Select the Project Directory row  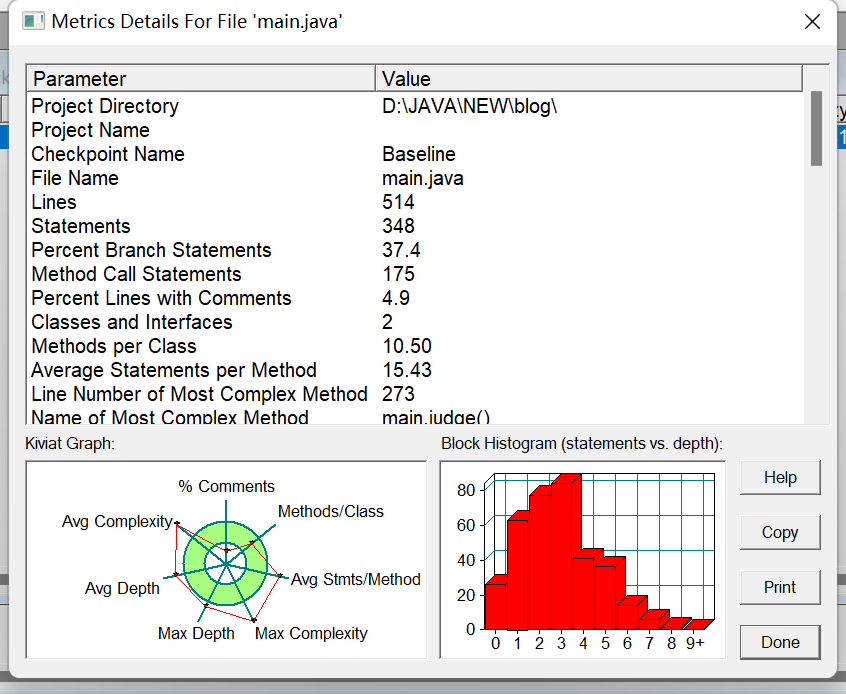[414, 106]
